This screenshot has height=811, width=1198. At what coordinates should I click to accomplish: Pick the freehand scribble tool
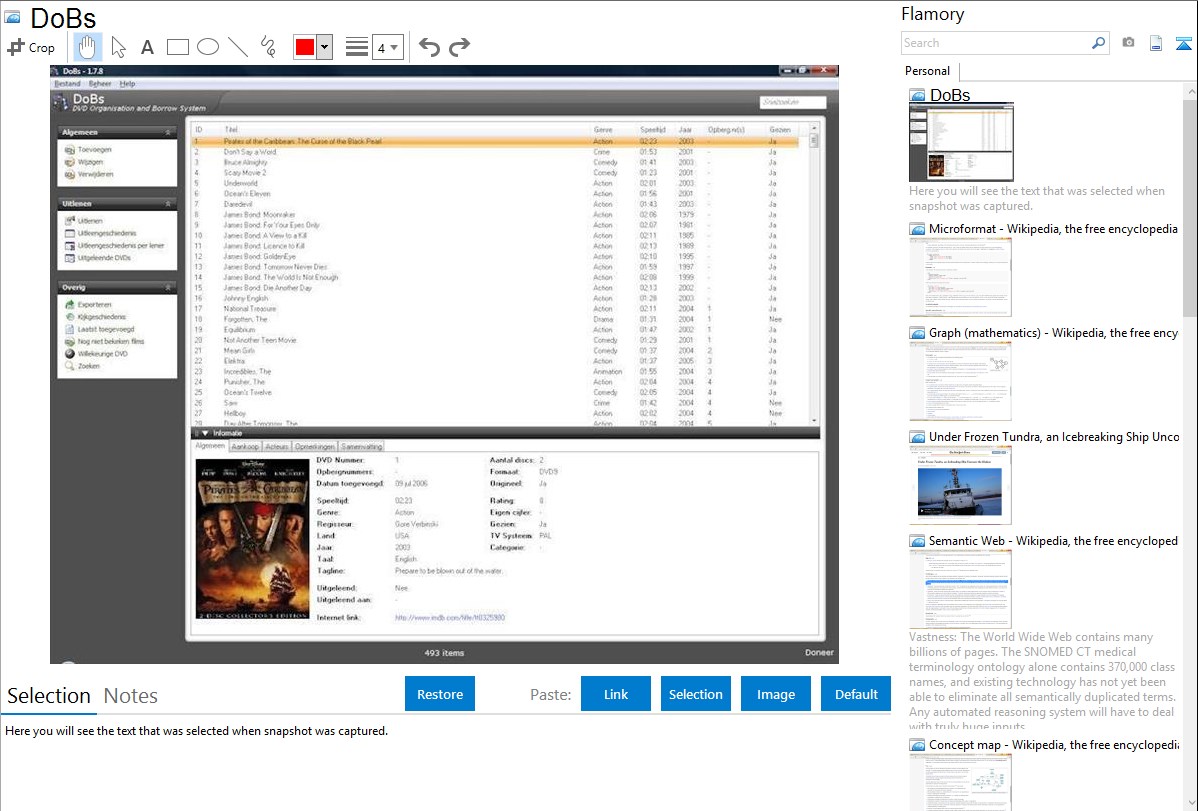[x=268, y=47]
